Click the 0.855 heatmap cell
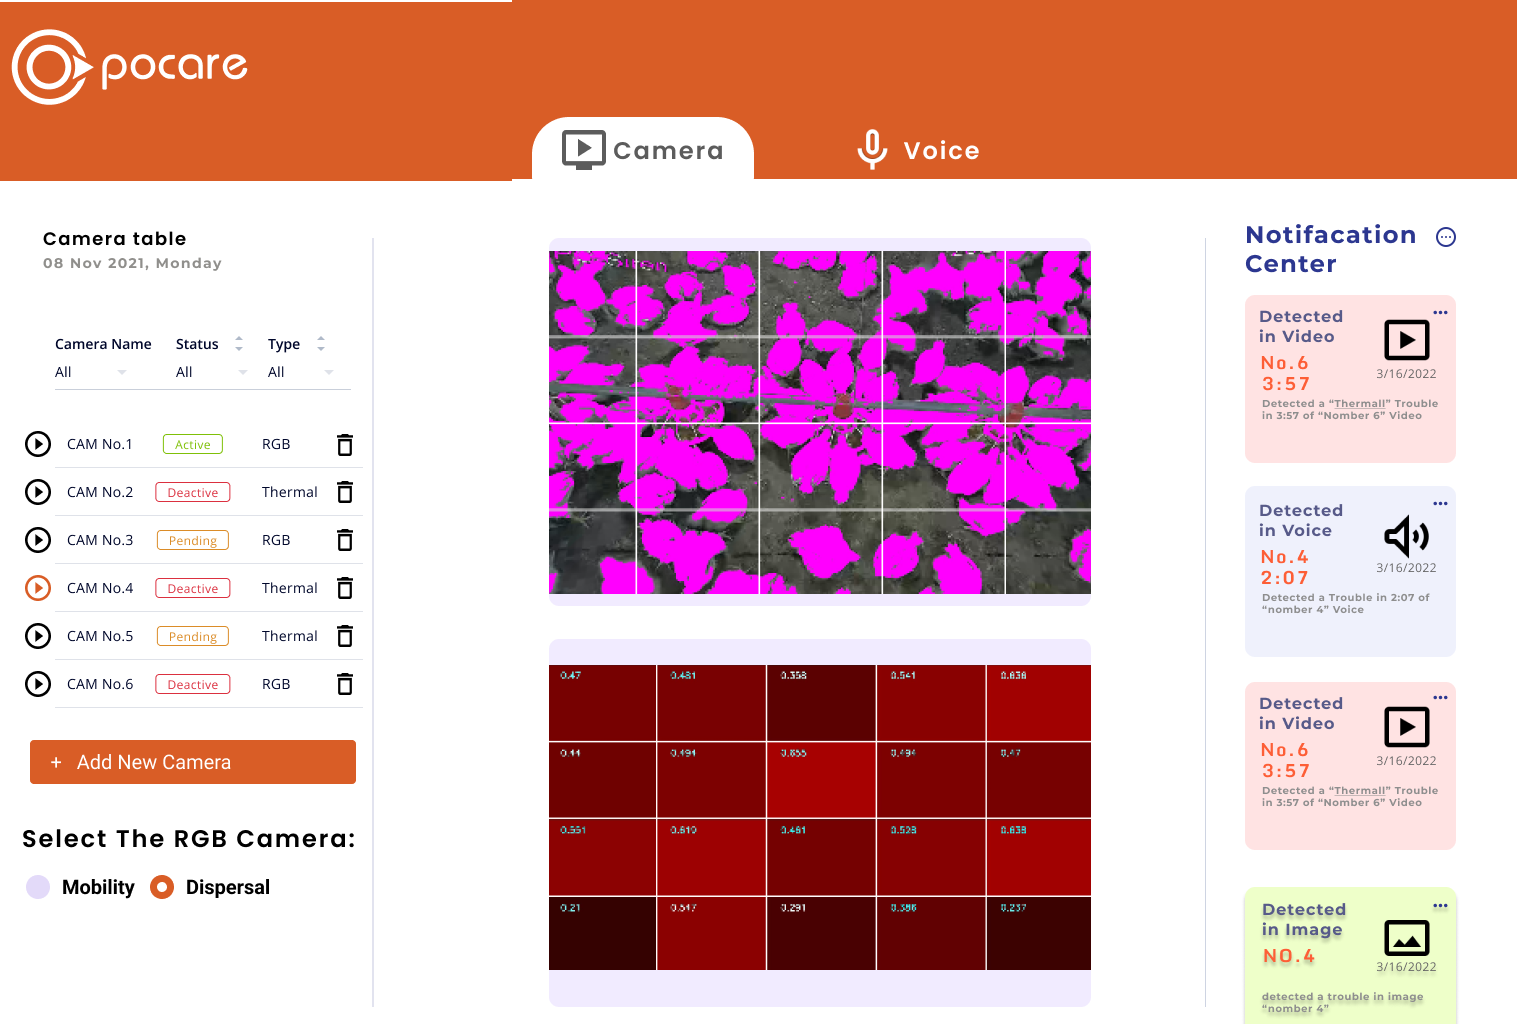Viewport: 1517px width, 1024px height. coord(821,780)
